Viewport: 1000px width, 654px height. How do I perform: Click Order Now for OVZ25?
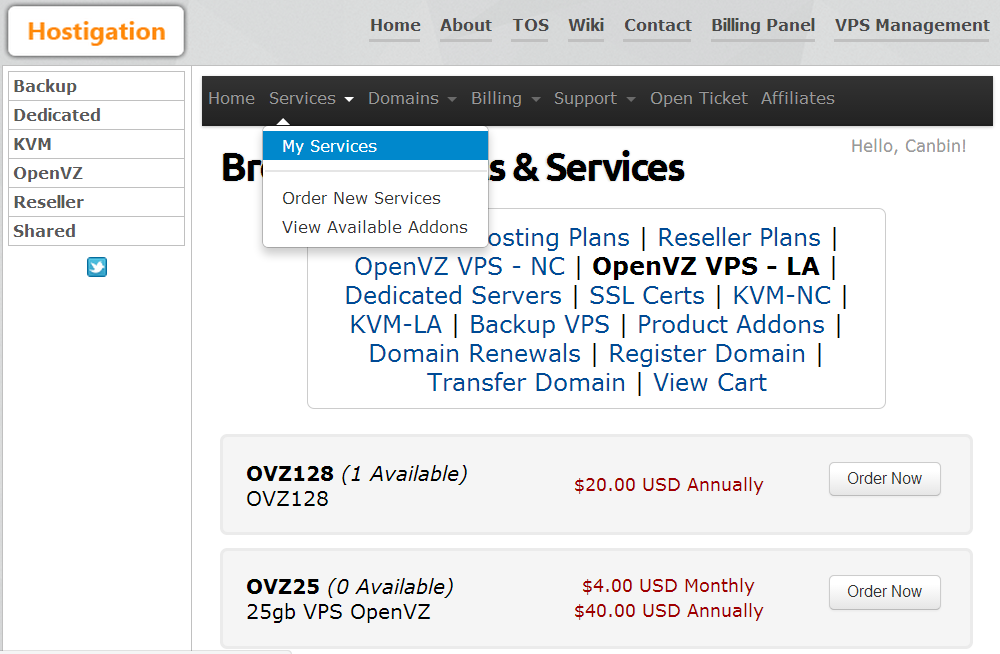(x=884, y=591)
